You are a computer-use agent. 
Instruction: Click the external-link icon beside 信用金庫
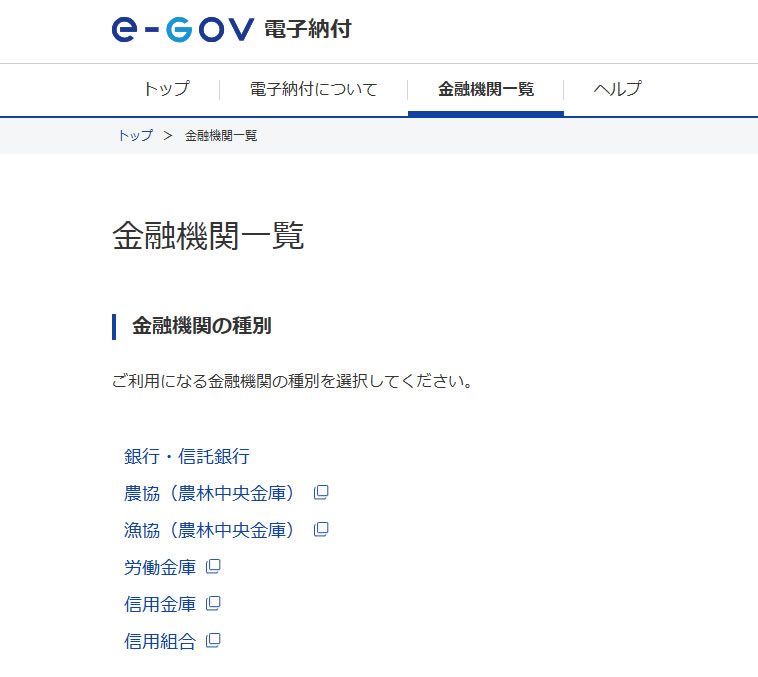(x=213, y=603)
